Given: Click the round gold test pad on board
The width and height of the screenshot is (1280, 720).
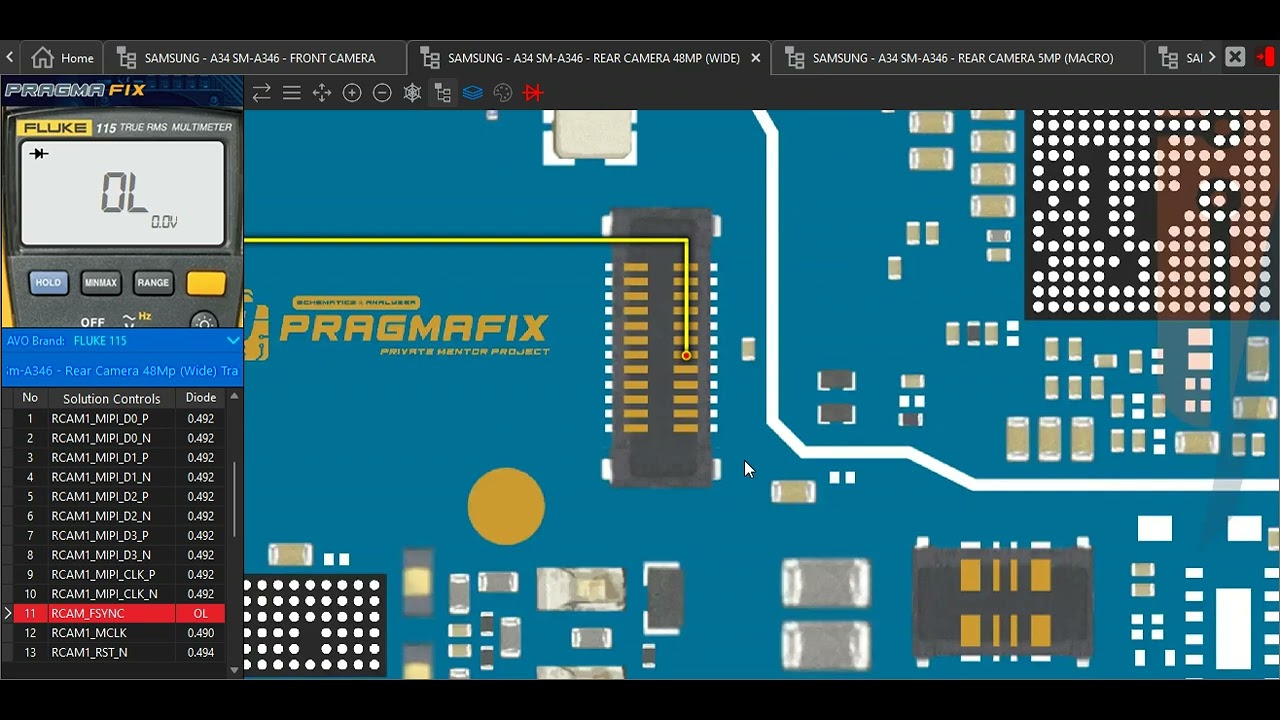Looking at the screenshot, I should coord(506,507).
